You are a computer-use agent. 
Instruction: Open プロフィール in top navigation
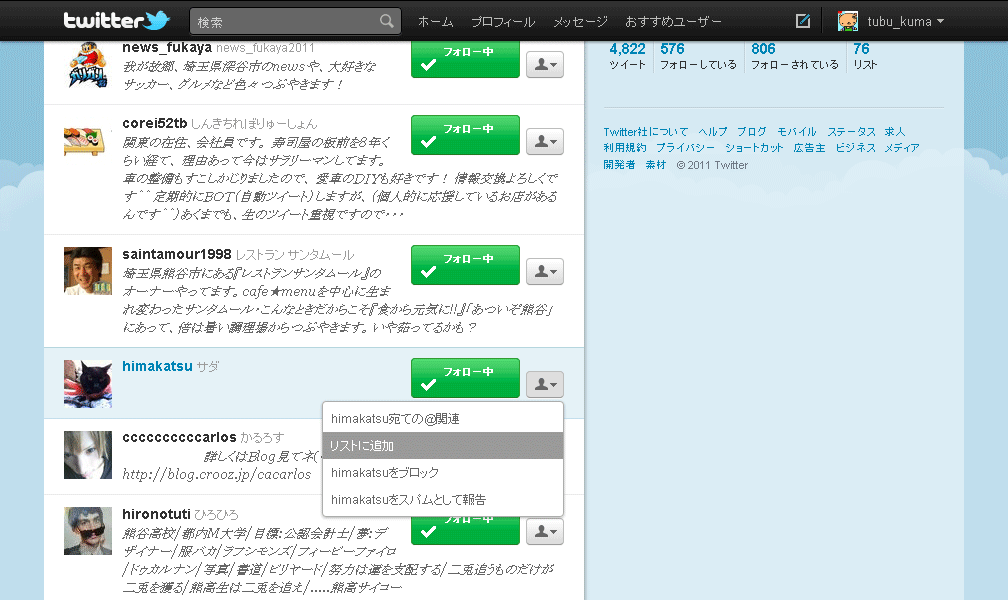tap(503, 22)
